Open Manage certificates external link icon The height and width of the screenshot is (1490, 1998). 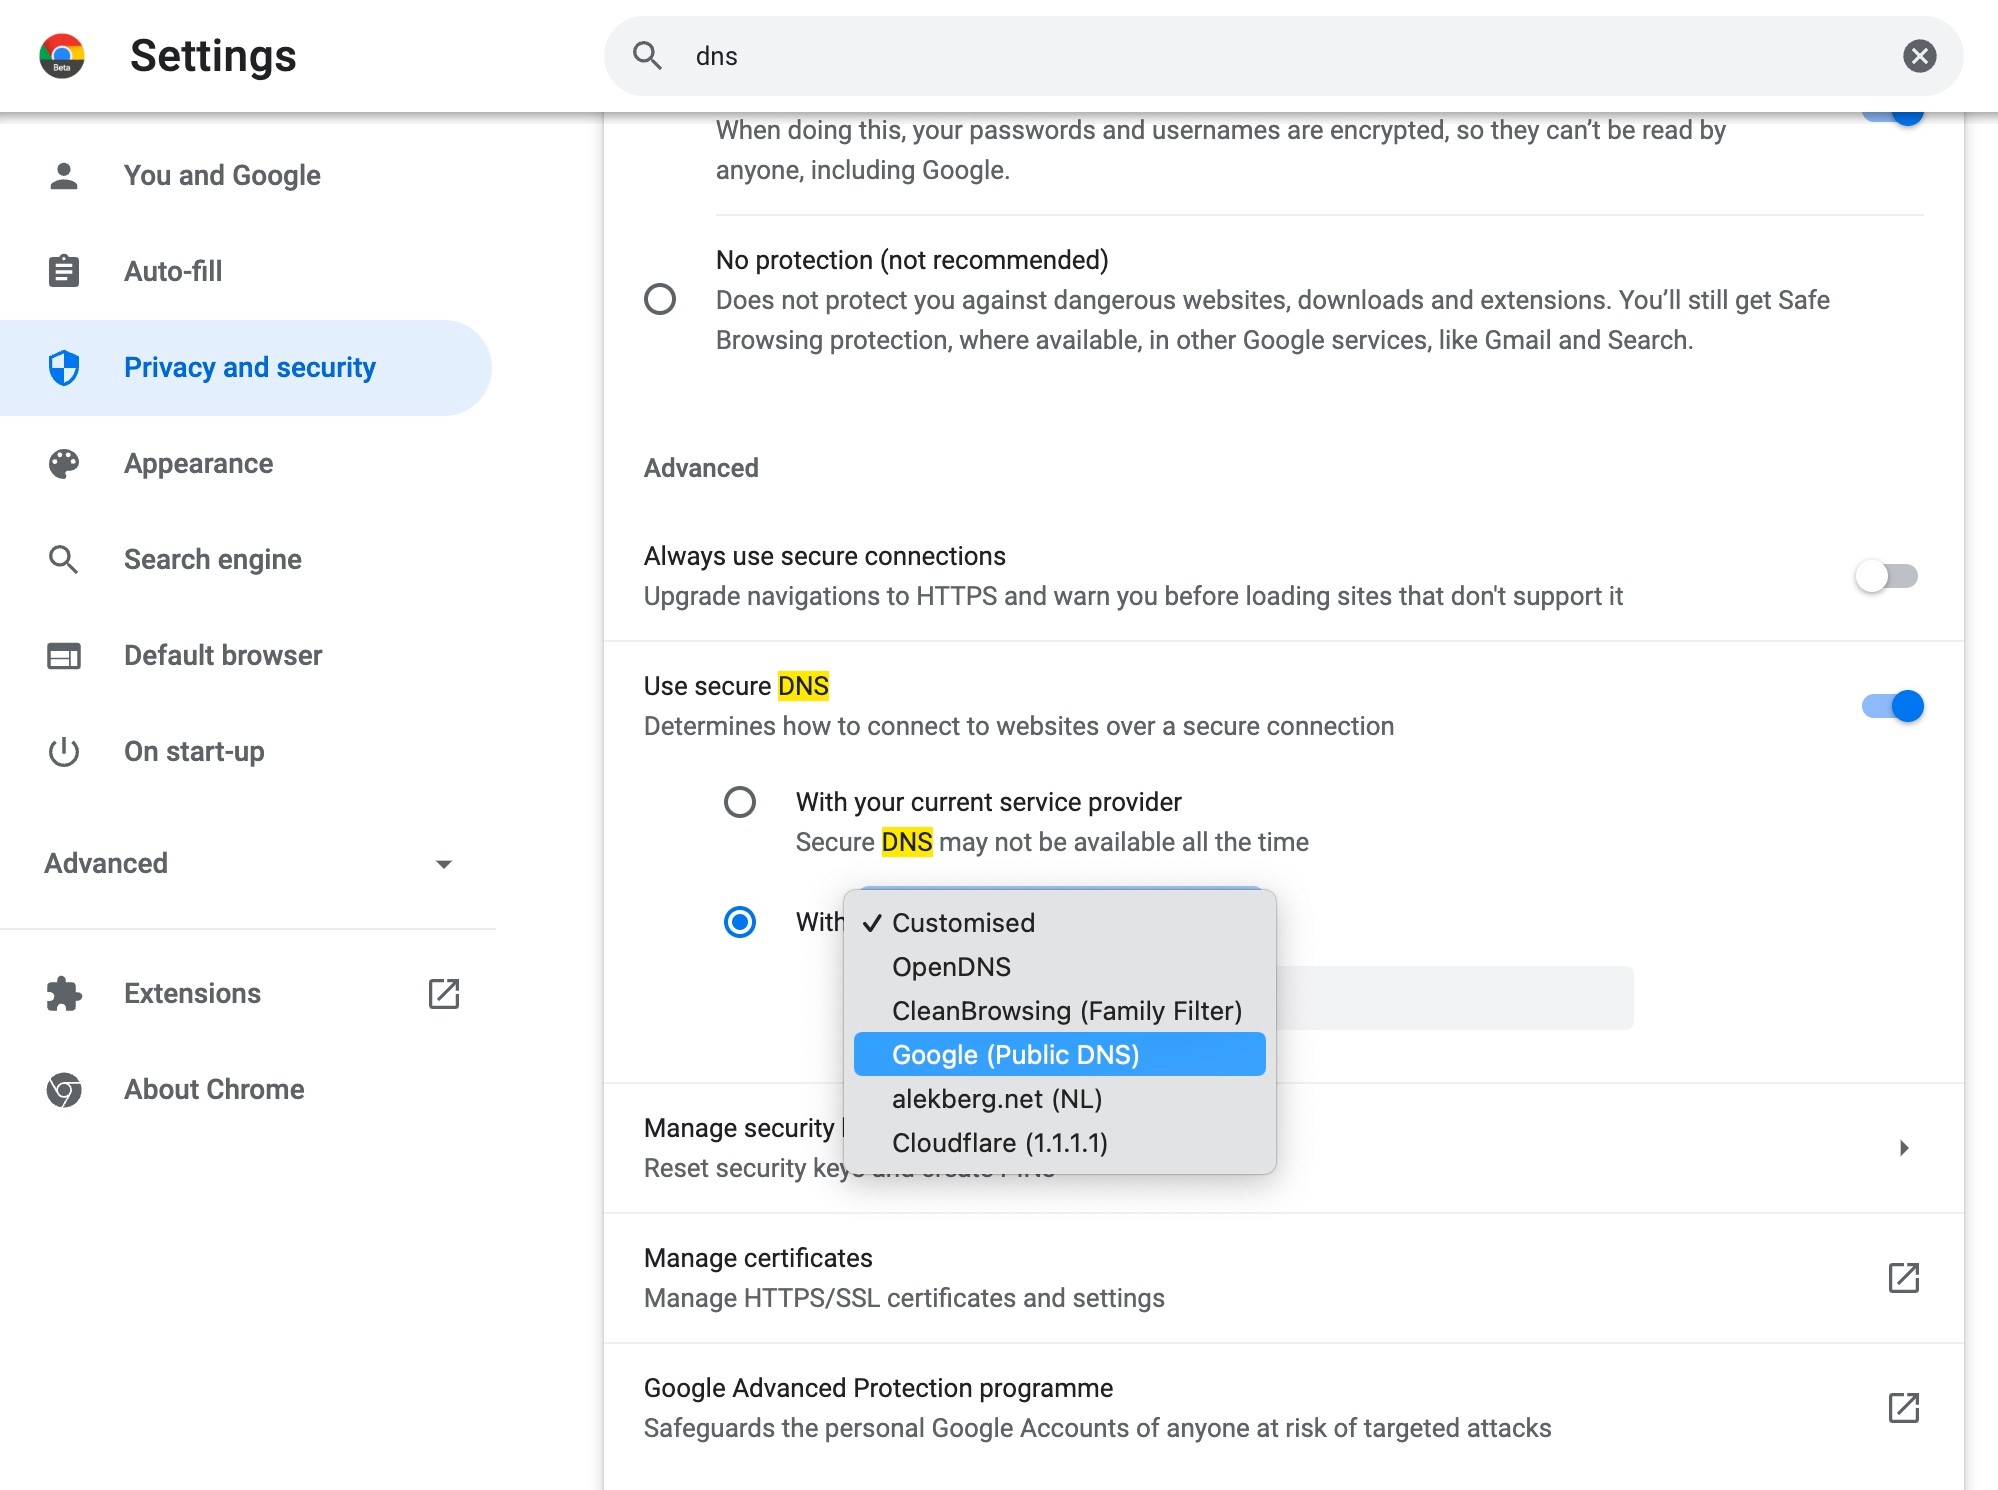(1903, 1278)
